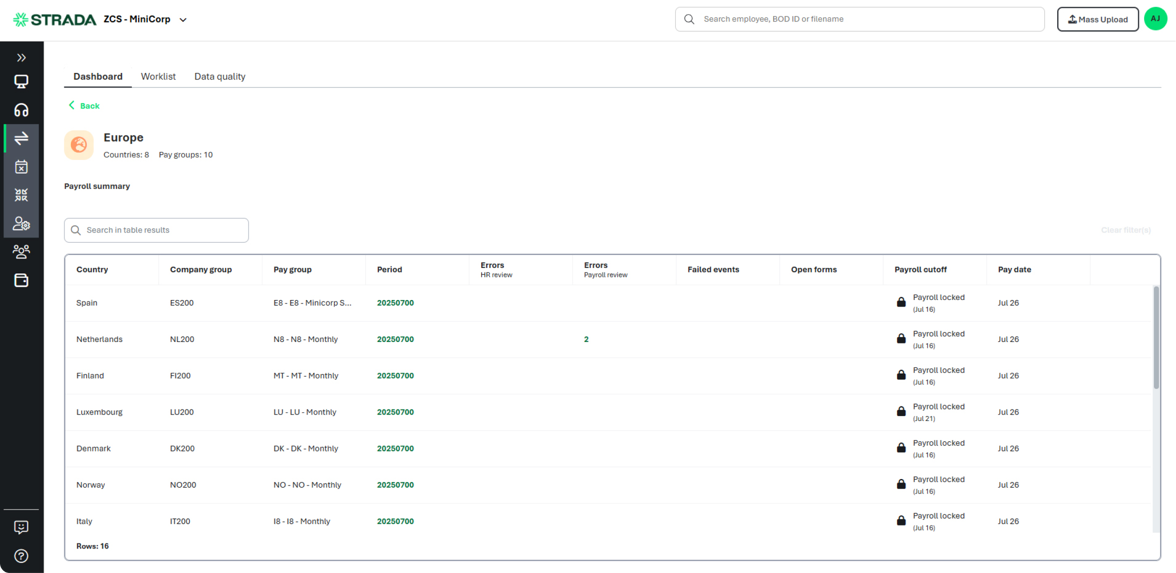Click the table's vertical scrollbar
This screenshot has width=1176, height=573.
(x=1155, y=340)
